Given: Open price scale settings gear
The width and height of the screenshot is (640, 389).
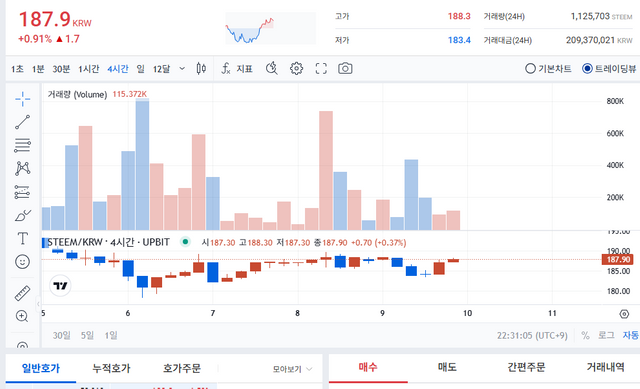Looking at the screenshot, I should pyautogui.click(x=624, y=314).
